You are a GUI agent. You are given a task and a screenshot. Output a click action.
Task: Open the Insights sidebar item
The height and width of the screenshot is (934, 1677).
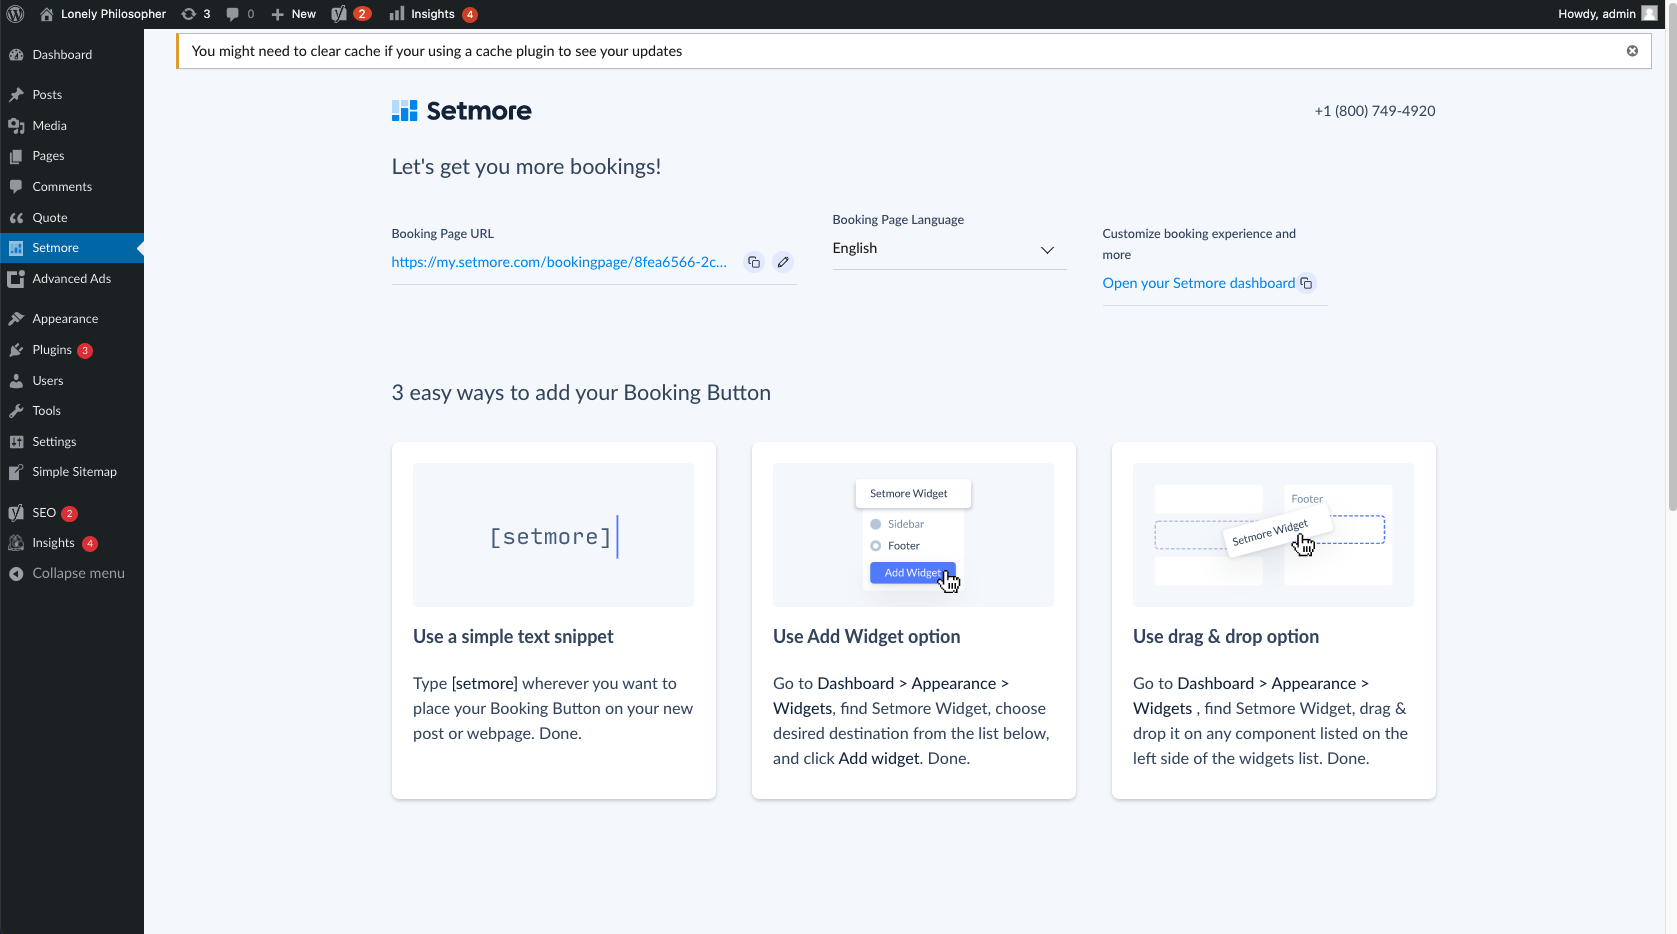tap(72, 543)
